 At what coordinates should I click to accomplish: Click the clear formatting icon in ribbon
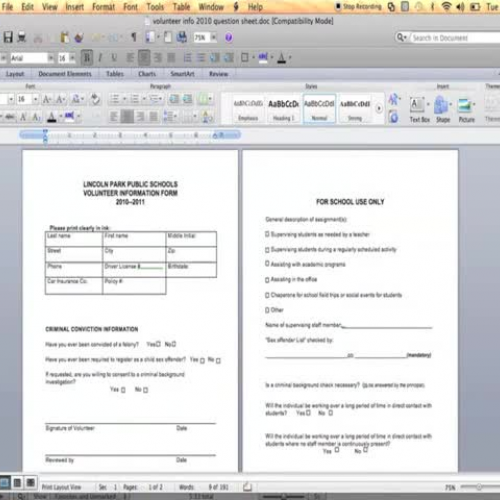tap(95, 99)
